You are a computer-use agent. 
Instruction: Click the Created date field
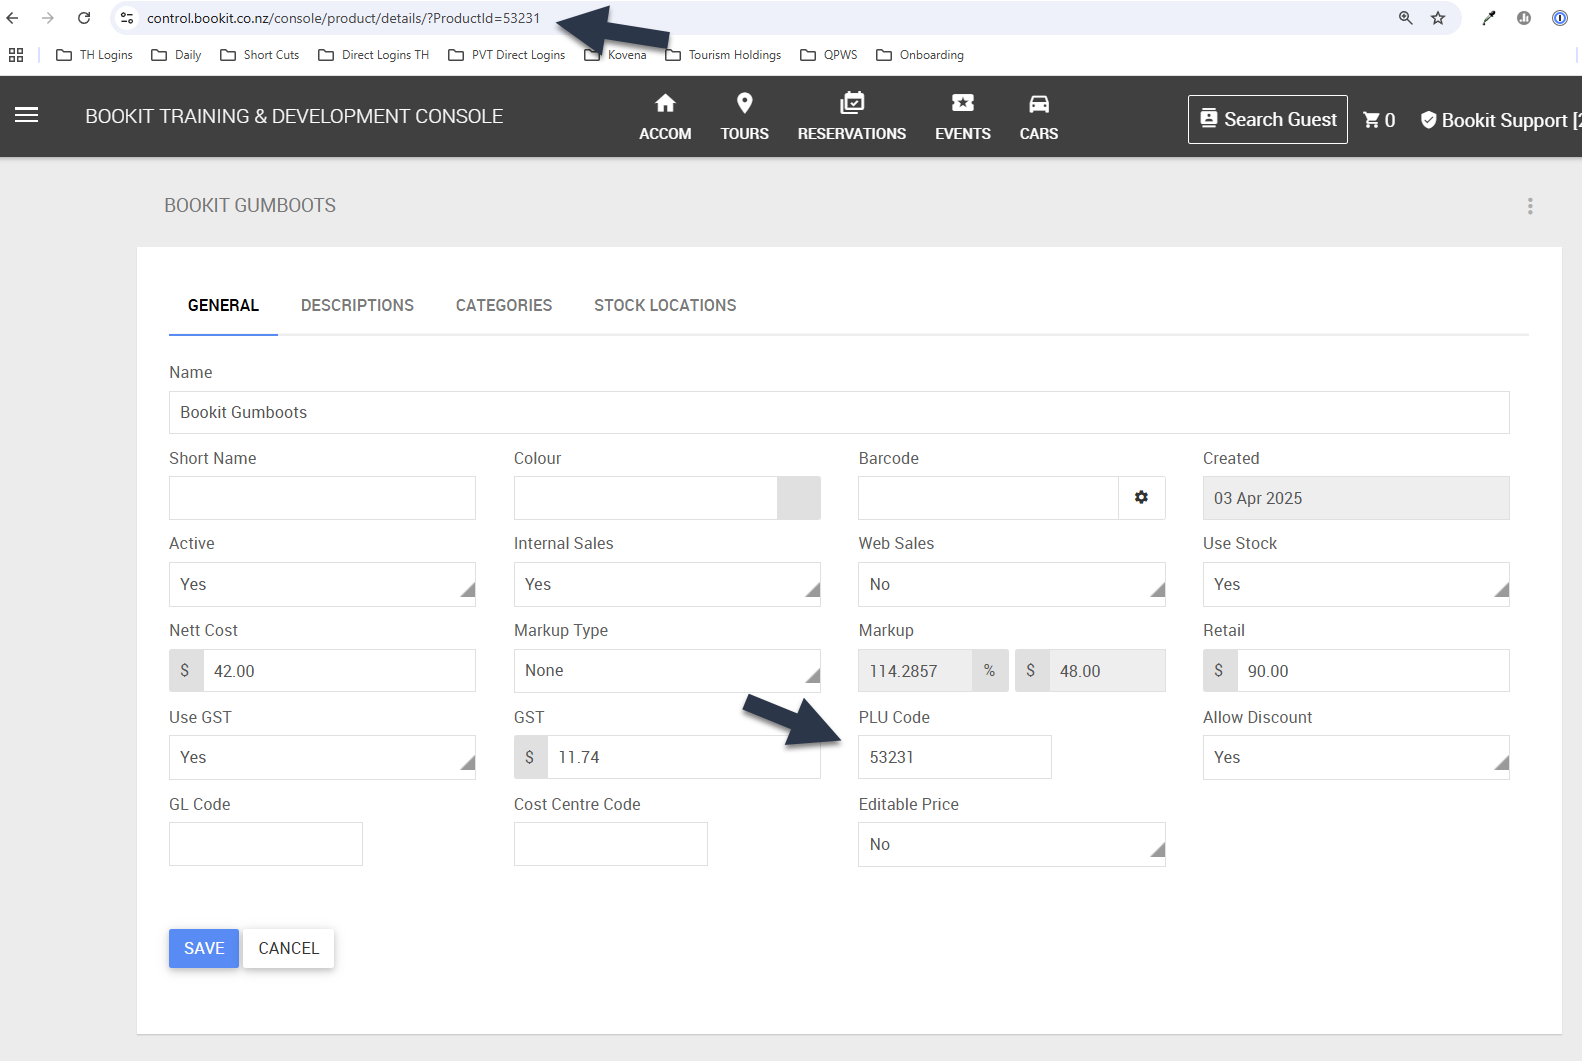1356,498
